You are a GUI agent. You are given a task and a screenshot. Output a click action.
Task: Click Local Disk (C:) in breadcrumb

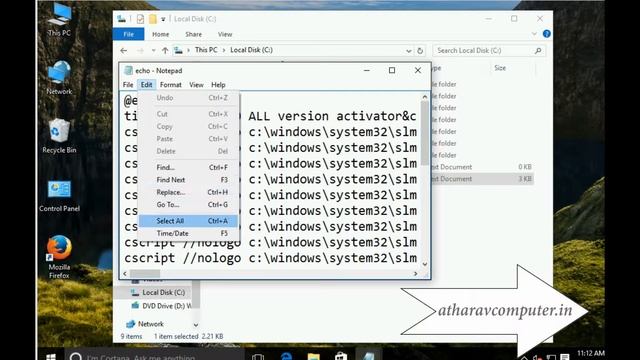click(x=251, y=50)
